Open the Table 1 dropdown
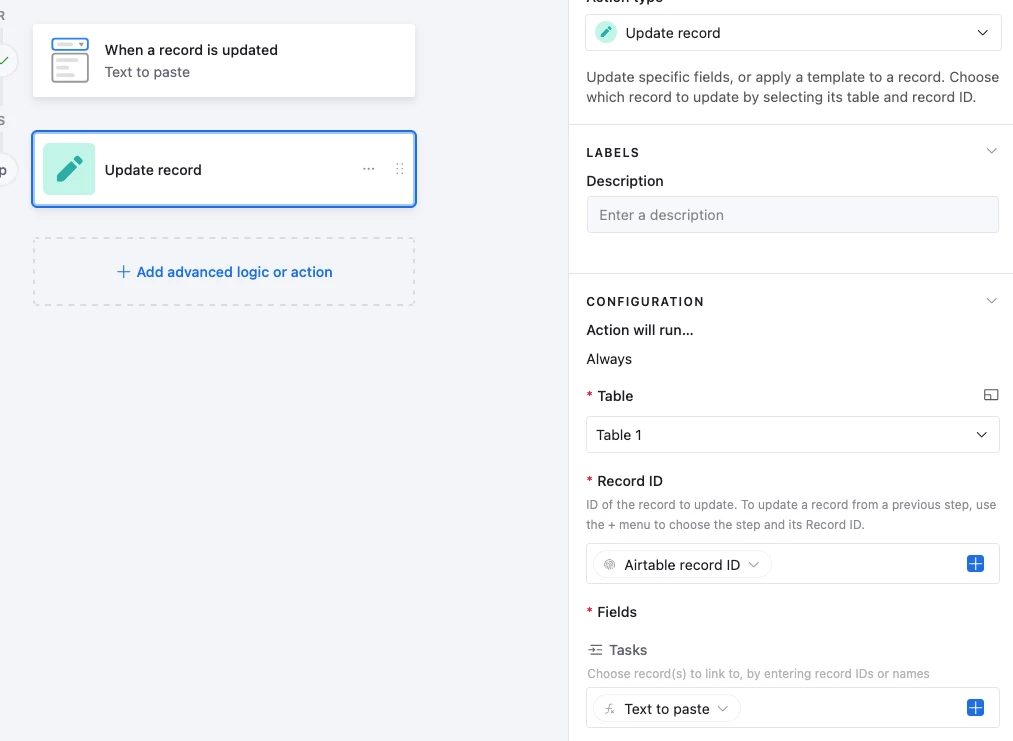 [792, 435]
